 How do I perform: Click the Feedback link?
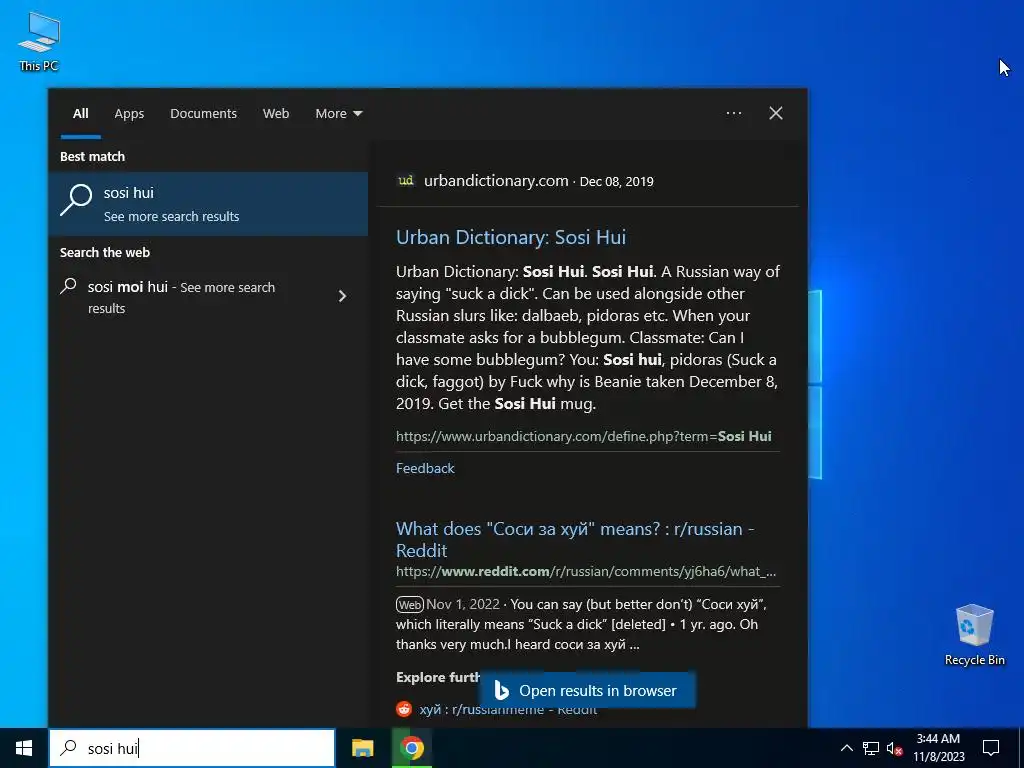[425, 468]
